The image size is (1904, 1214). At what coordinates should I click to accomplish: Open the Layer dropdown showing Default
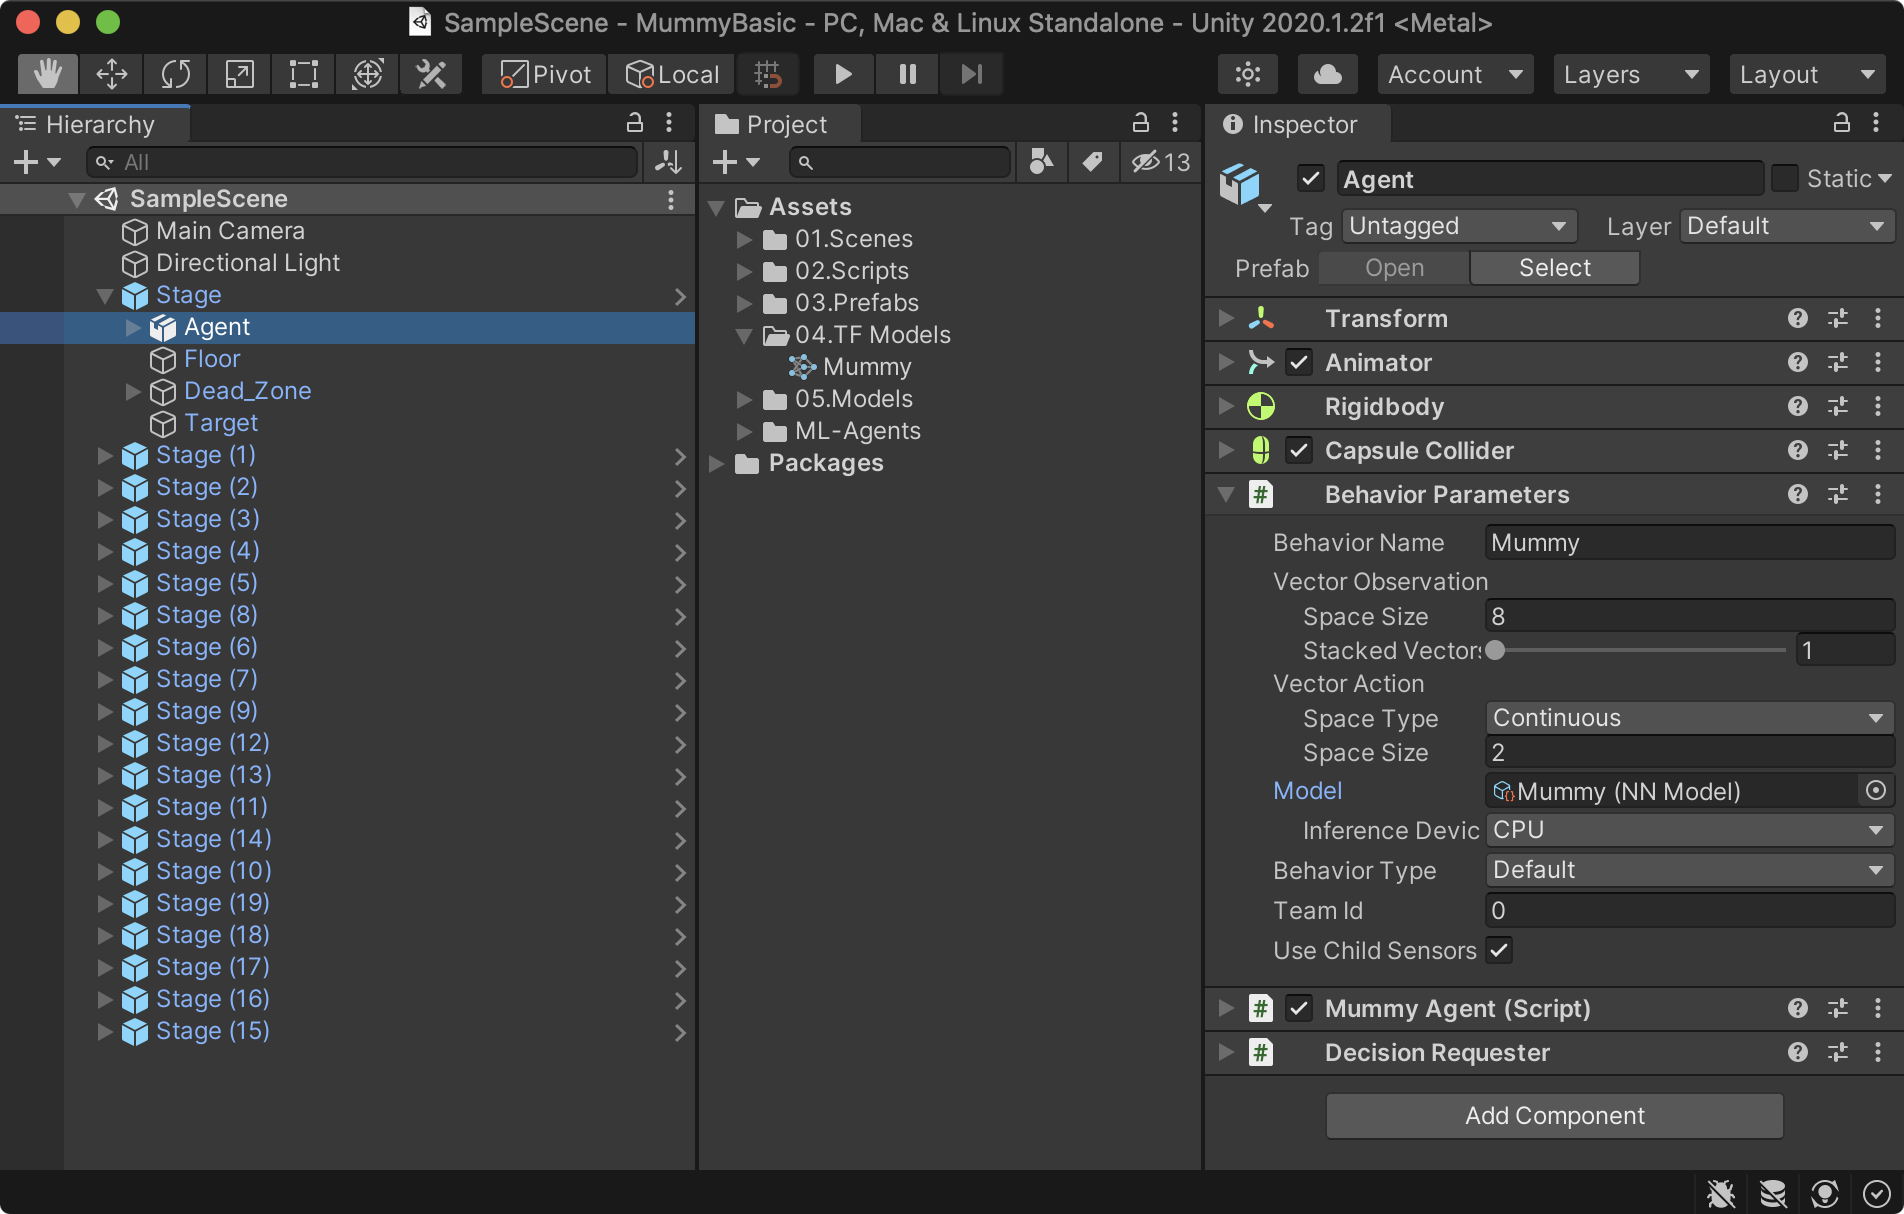[x=1787, y=226]
